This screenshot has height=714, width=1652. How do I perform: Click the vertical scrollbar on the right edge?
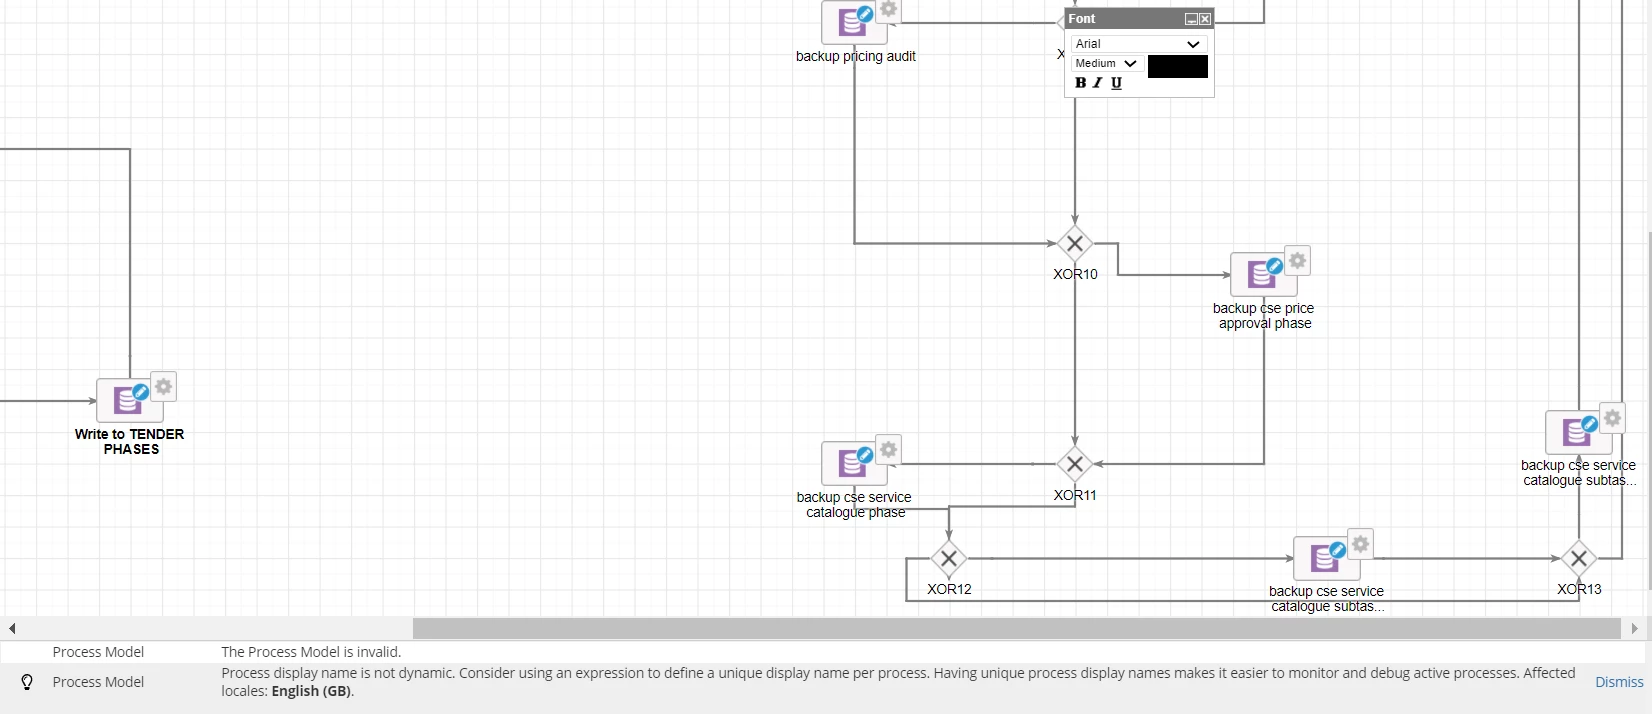coord(1649,410)
